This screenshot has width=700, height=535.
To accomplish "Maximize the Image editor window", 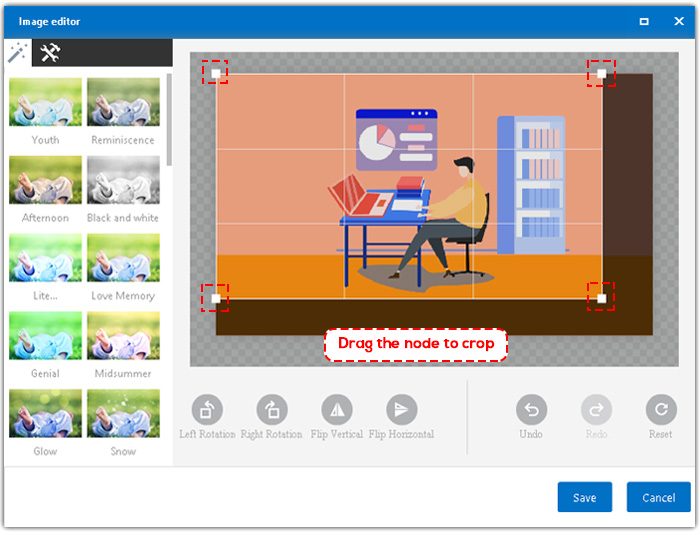I will click(644, 21).
